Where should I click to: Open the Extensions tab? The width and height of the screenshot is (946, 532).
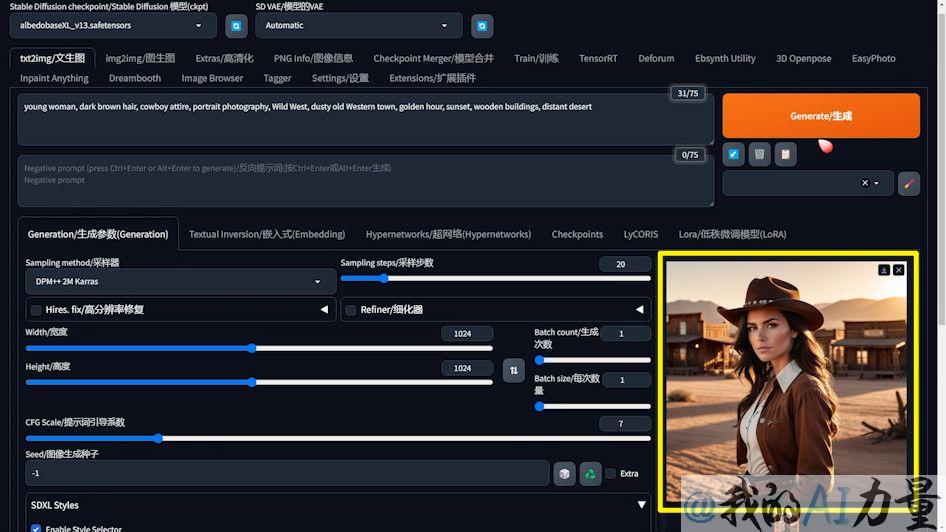[x=432, y=78]
